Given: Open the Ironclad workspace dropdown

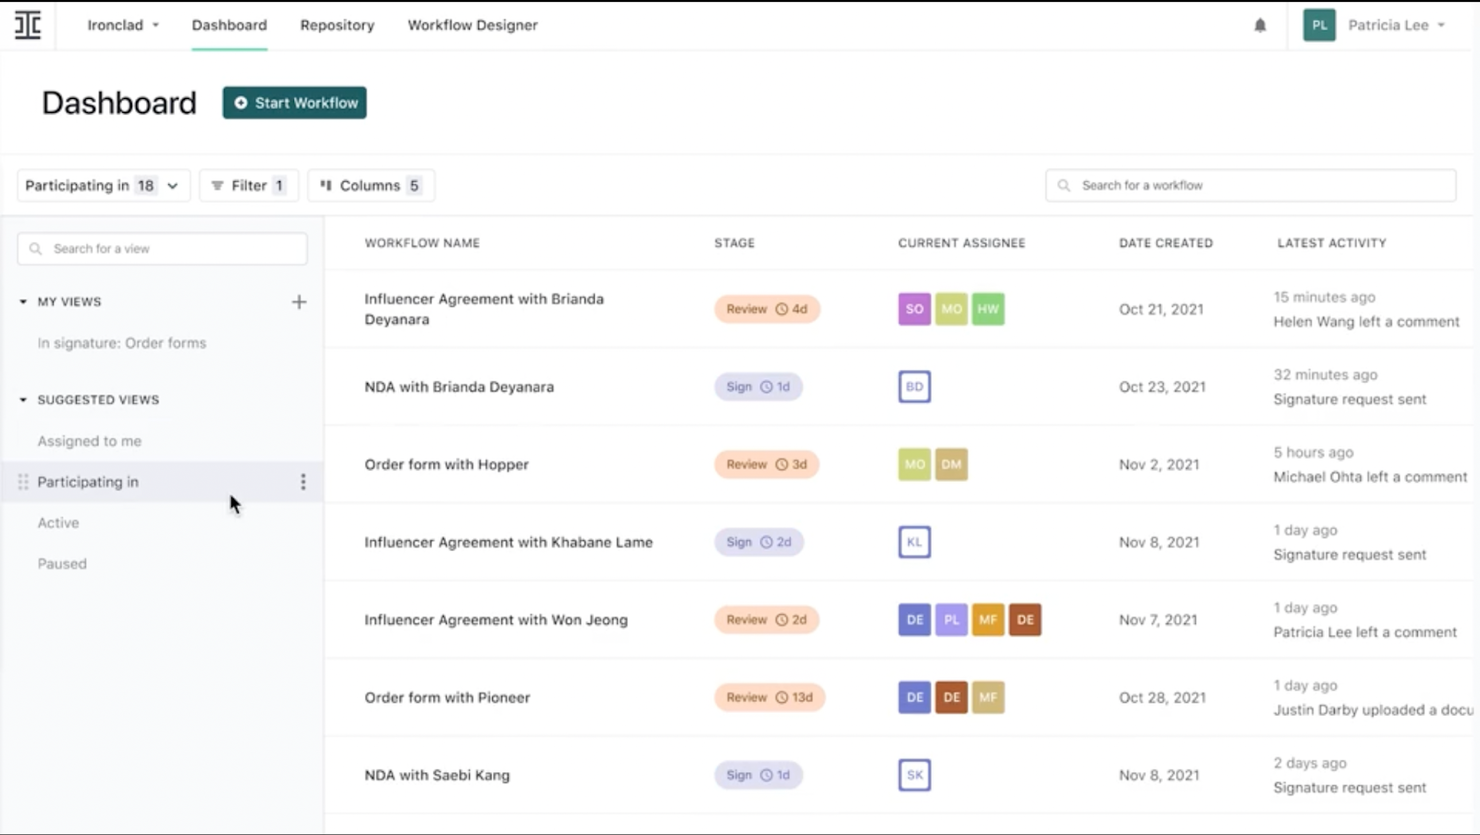Looking at the screenshot, I should (x=123, y=25).
